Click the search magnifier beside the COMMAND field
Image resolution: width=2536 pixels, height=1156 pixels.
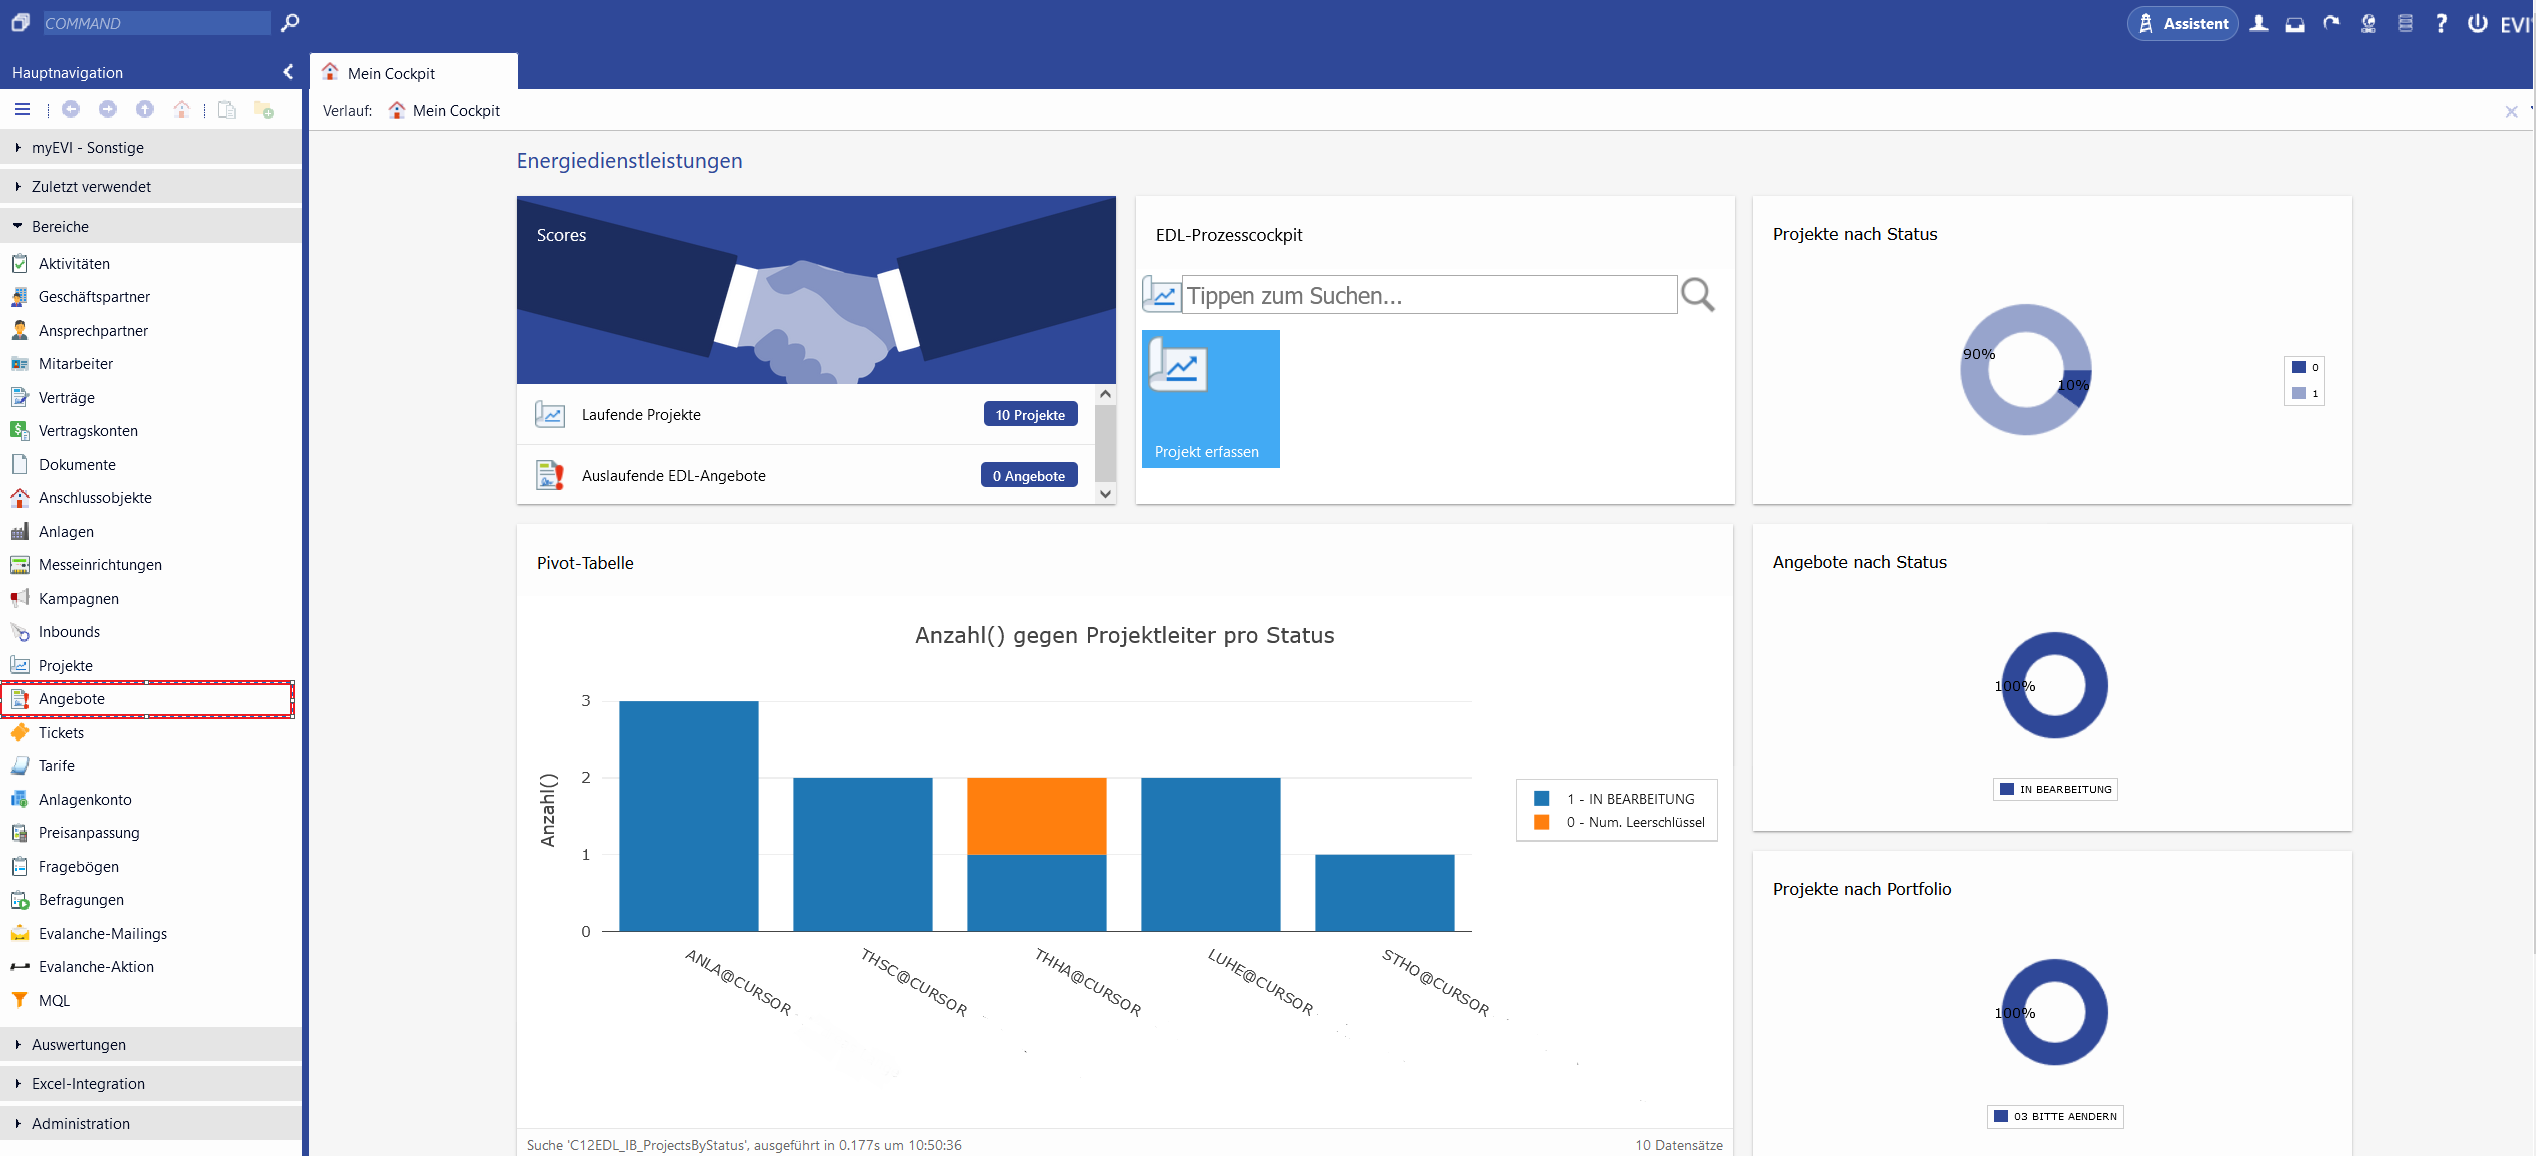click(290, 22)
